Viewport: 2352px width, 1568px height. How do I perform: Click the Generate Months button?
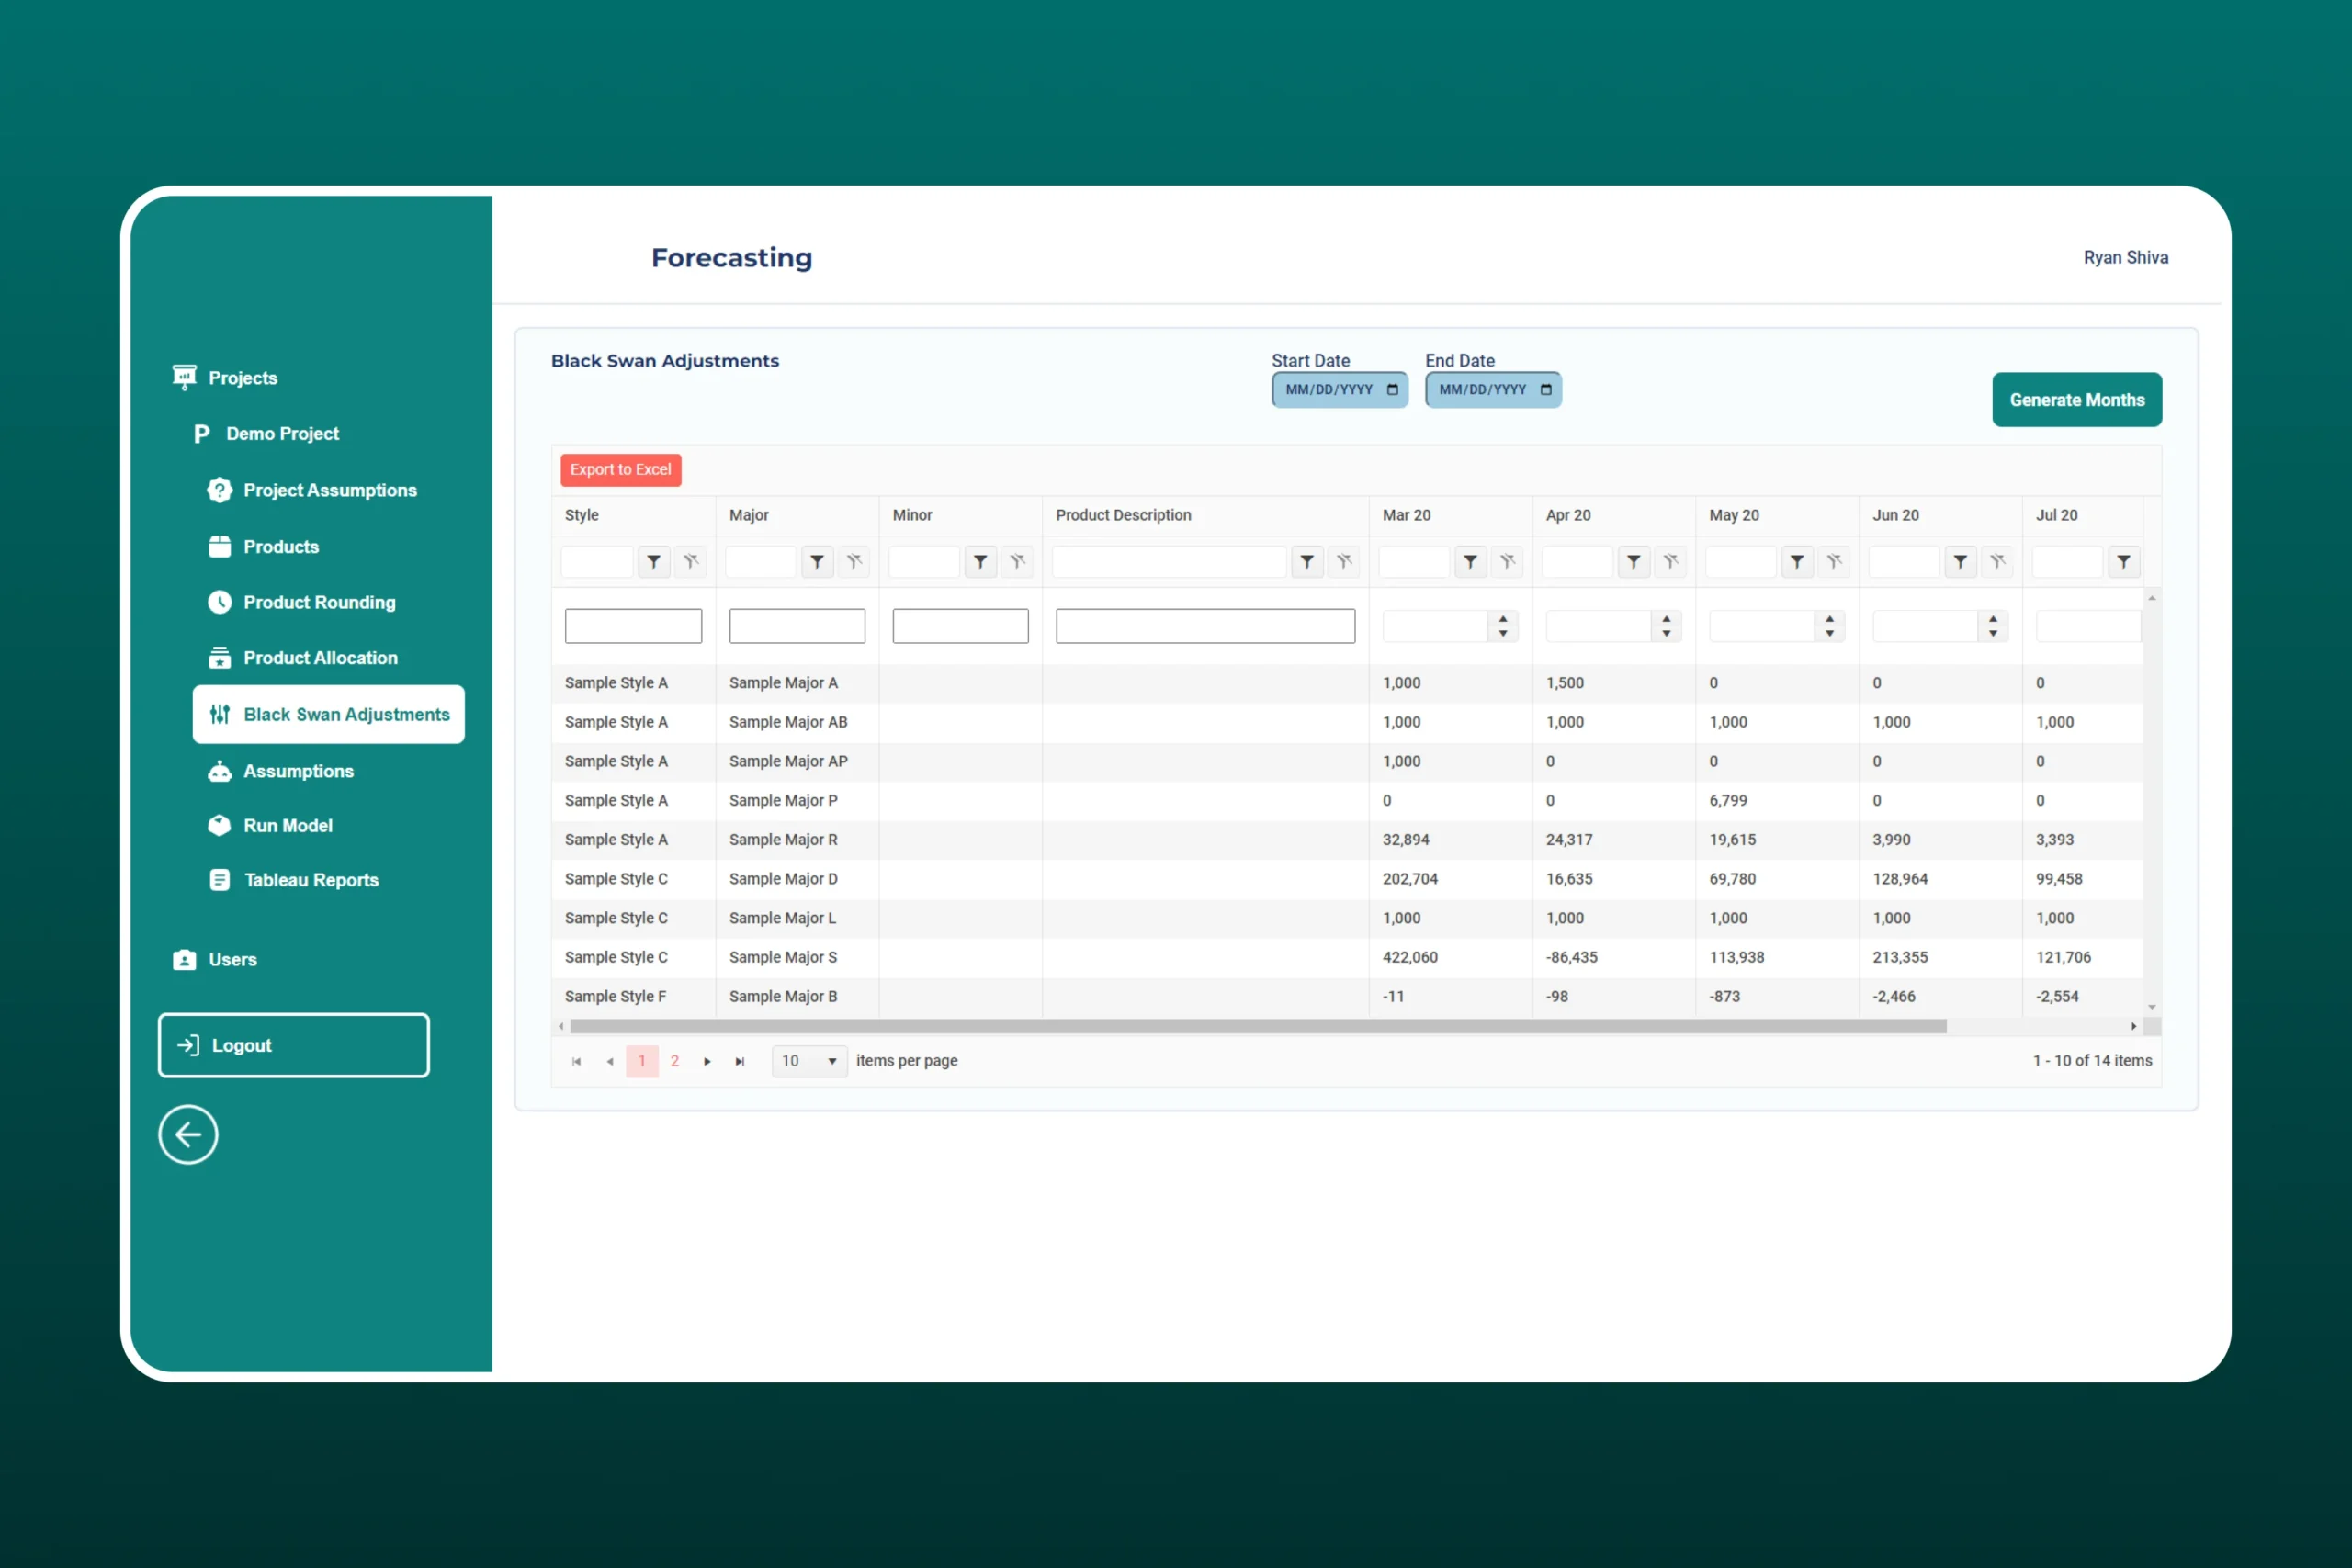click(2076, 400)
